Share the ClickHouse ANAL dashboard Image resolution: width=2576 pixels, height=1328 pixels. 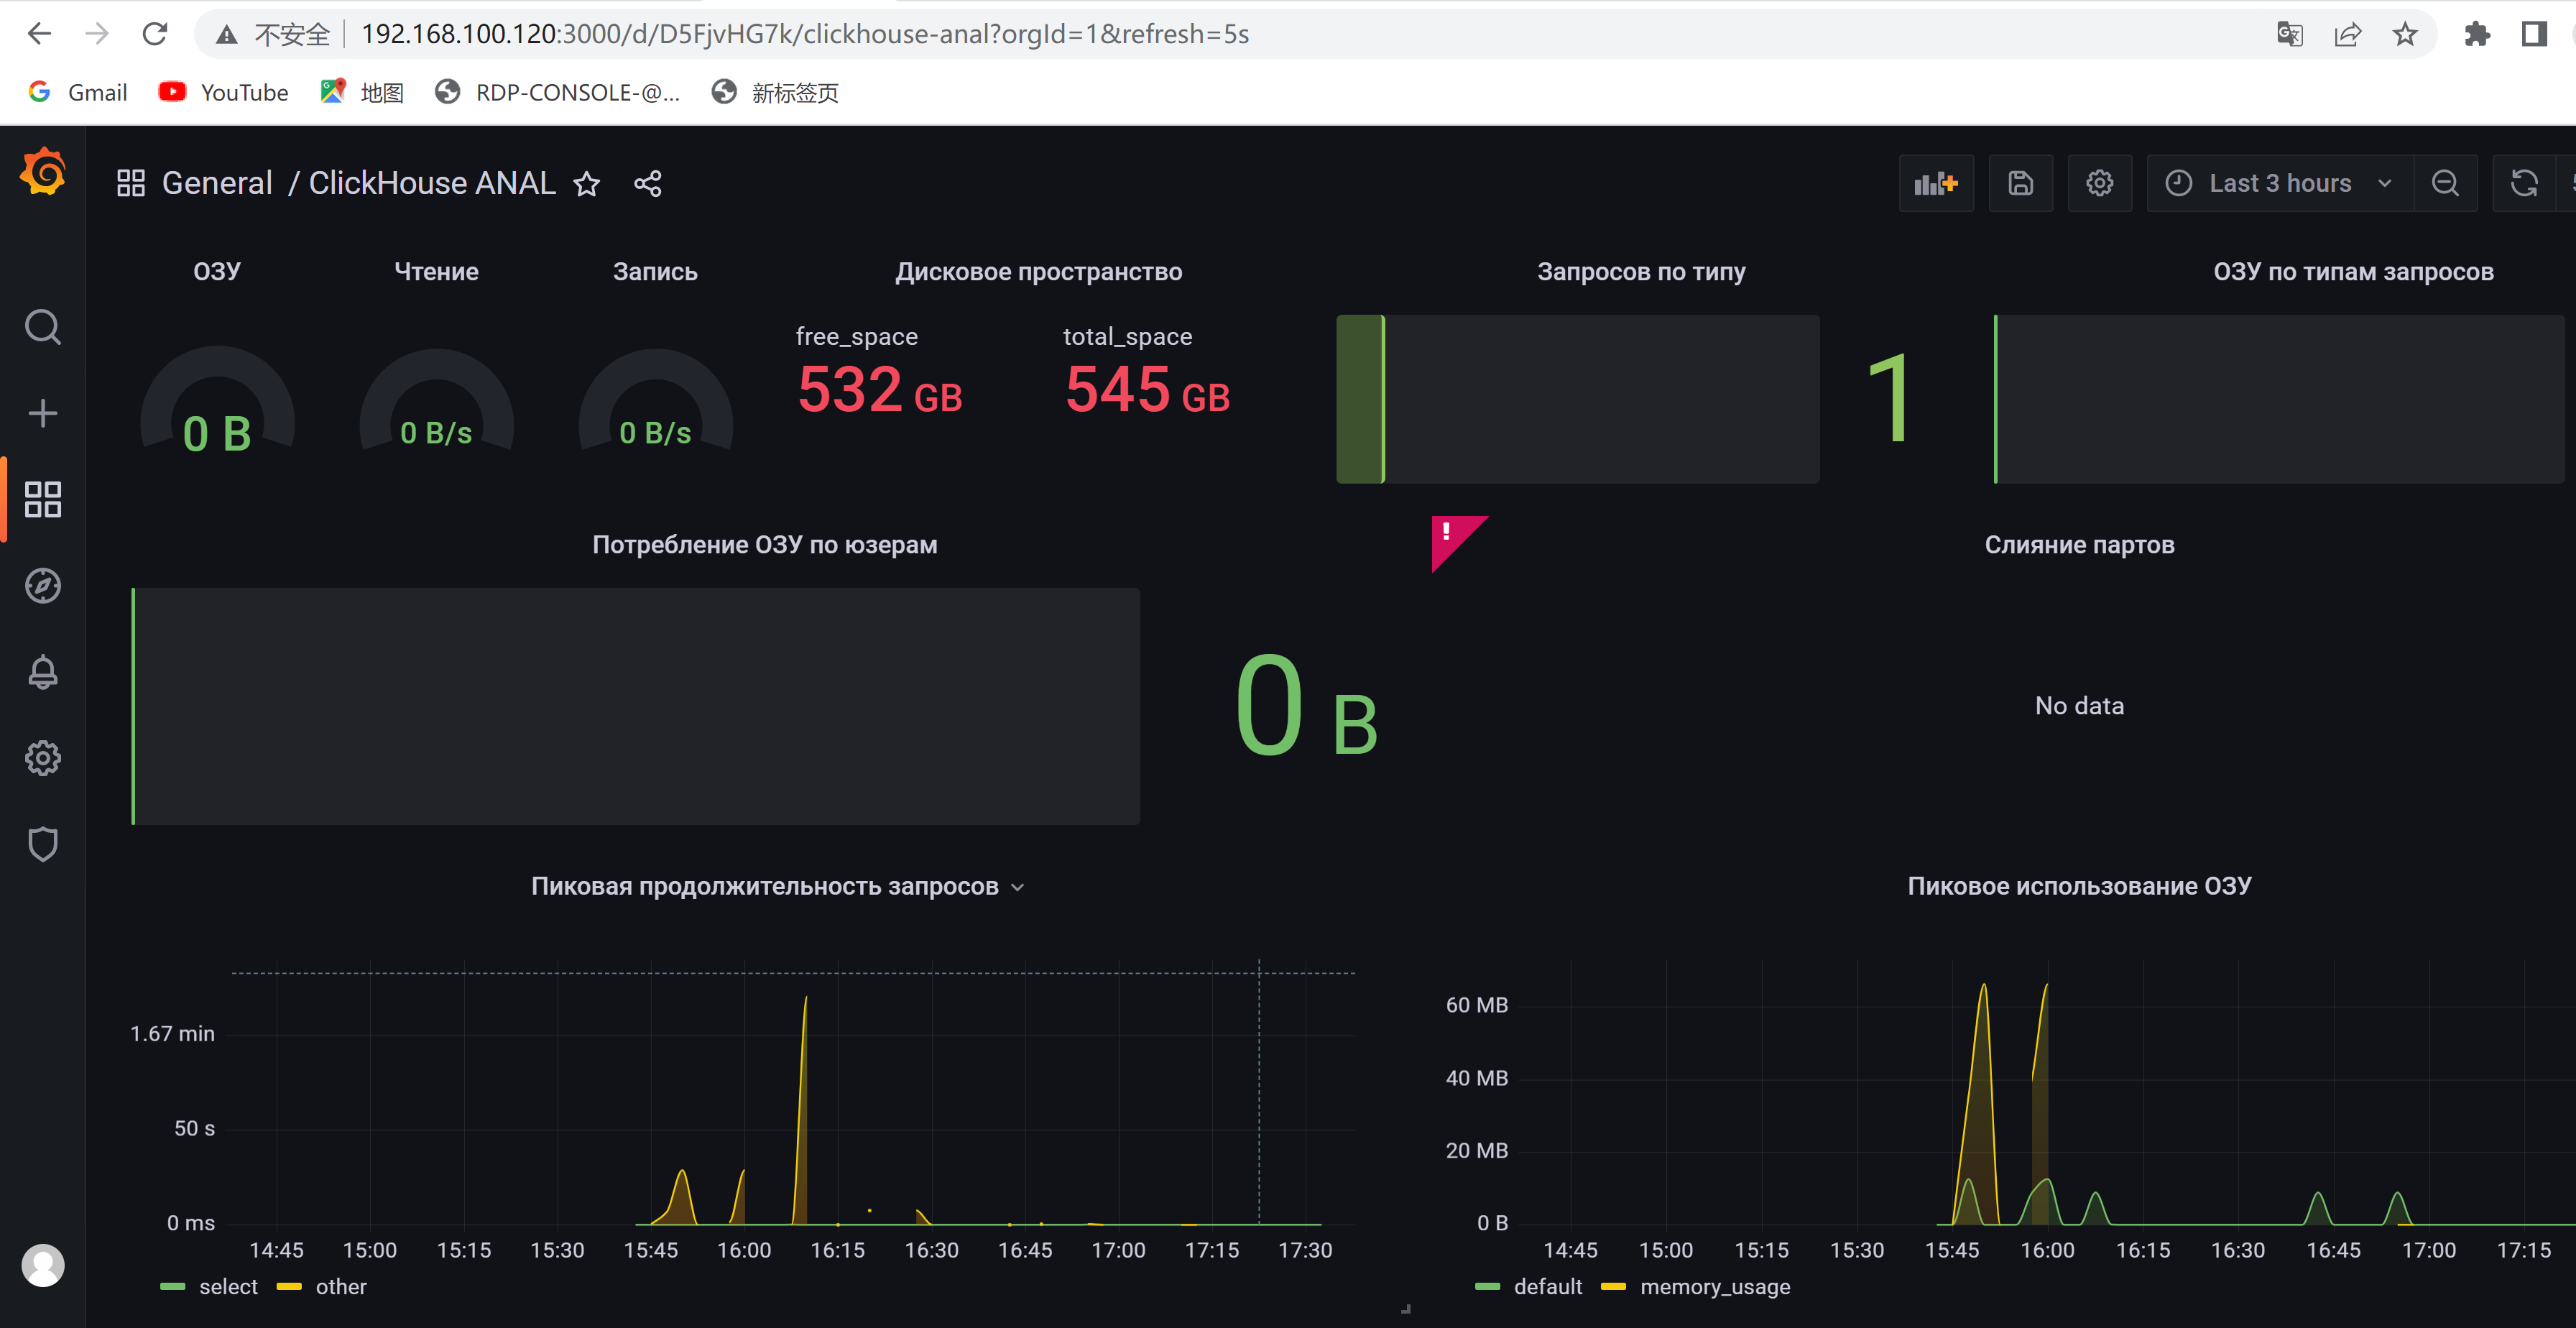point(648,184)
